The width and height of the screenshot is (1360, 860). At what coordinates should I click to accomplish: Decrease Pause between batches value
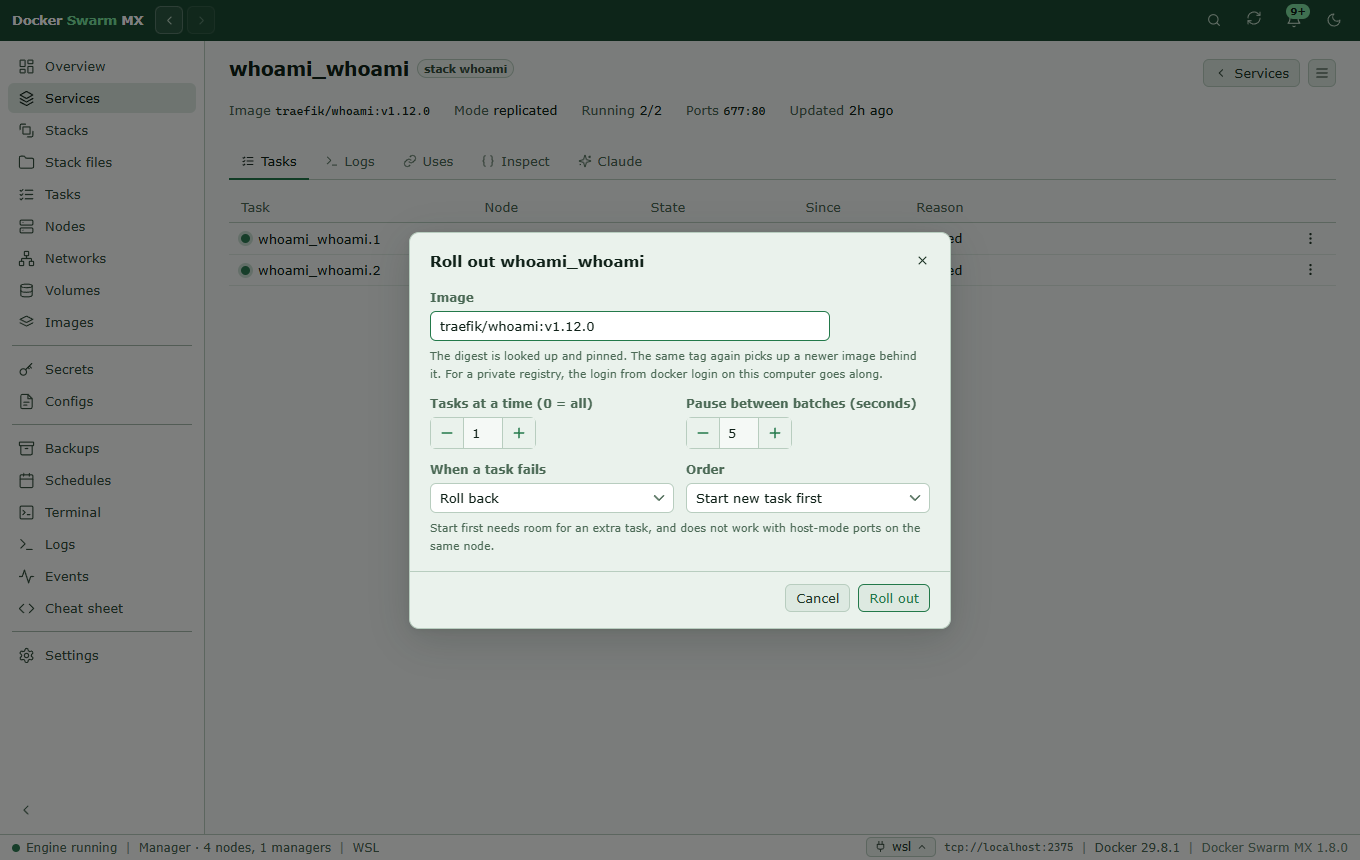click(x=703, y=433)
